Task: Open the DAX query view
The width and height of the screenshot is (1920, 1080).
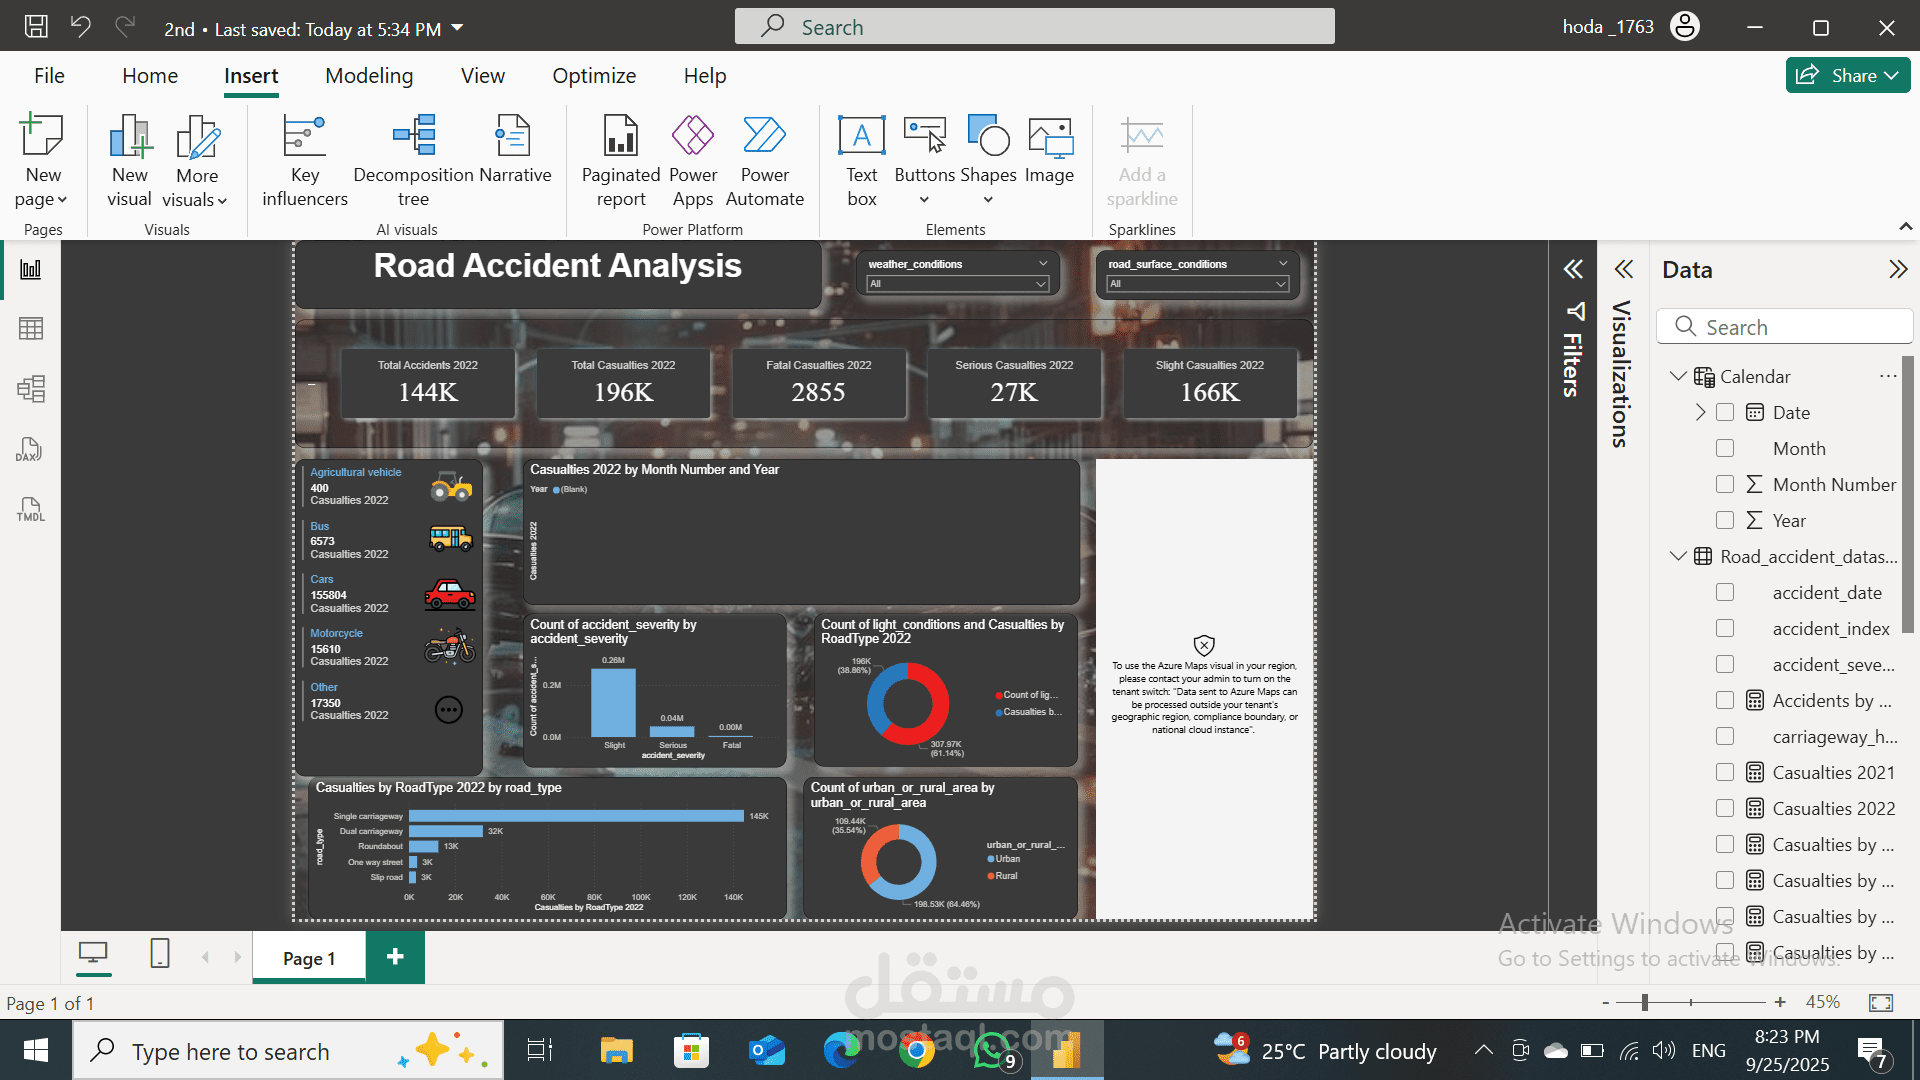Action: [x=31, y=450]
